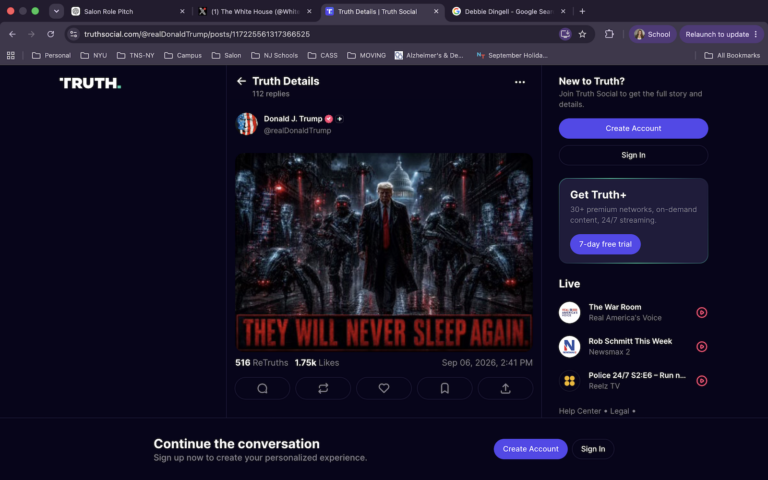
Task: Click install app icon in address bar
Action: point(565,34)
